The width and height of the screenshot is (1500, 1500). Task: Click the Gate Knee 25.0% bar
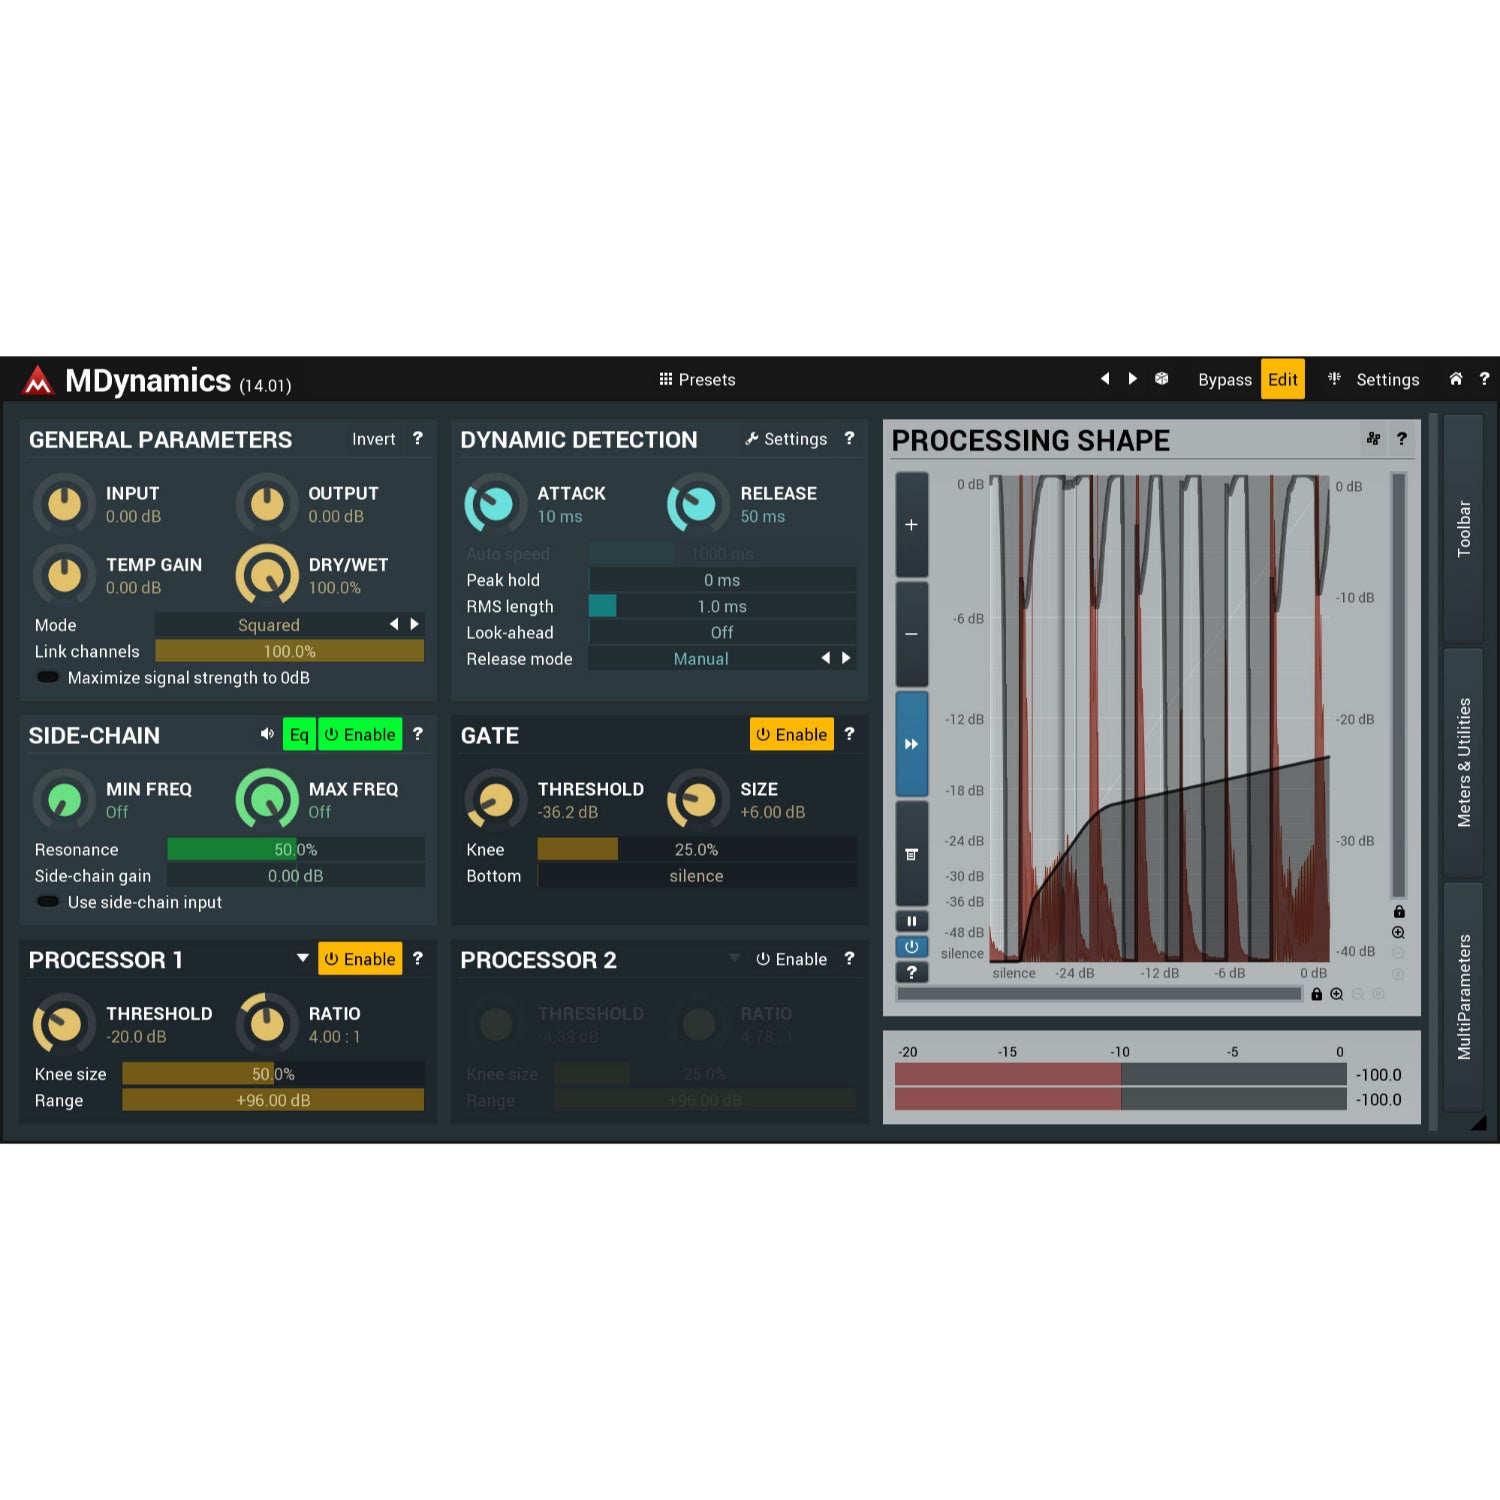click(x=697, y=849)
